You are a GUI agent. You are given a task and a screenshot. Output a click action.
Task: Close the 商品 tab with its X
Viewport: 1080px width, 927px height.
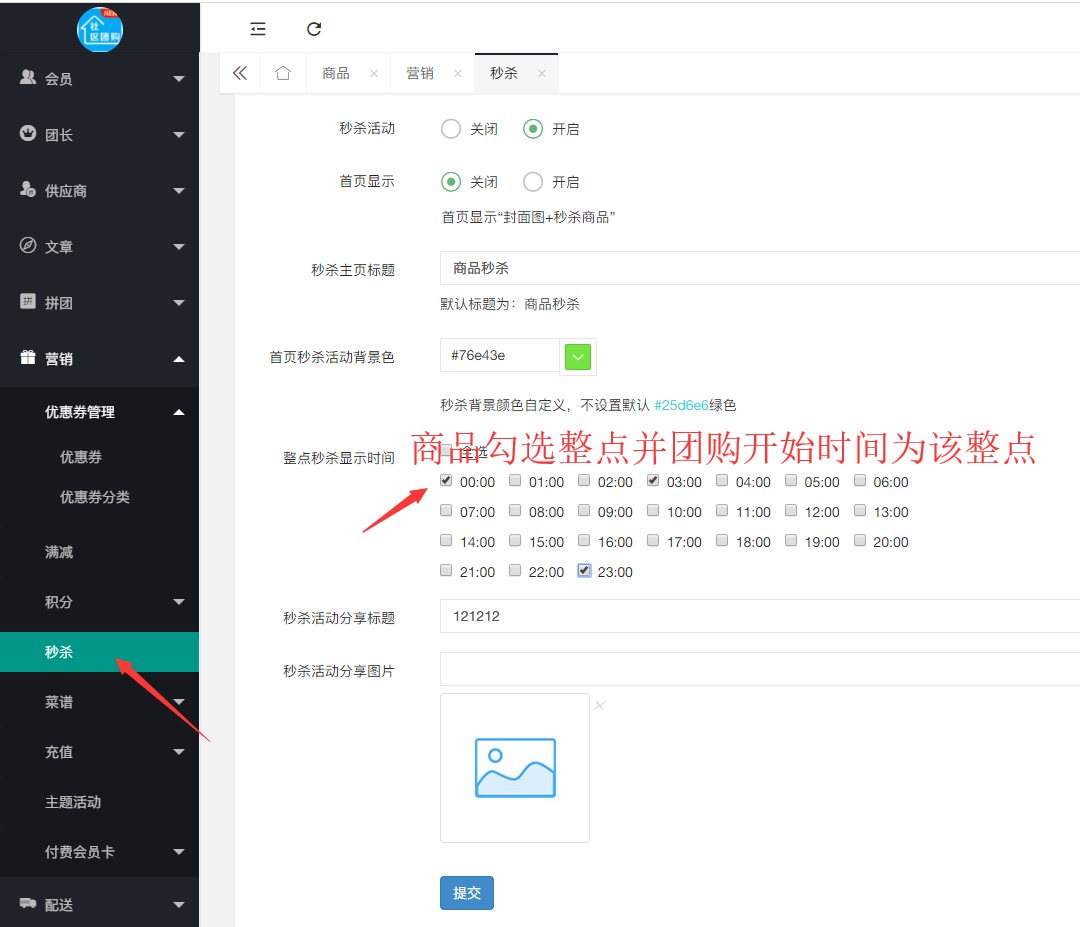[374, 73]
